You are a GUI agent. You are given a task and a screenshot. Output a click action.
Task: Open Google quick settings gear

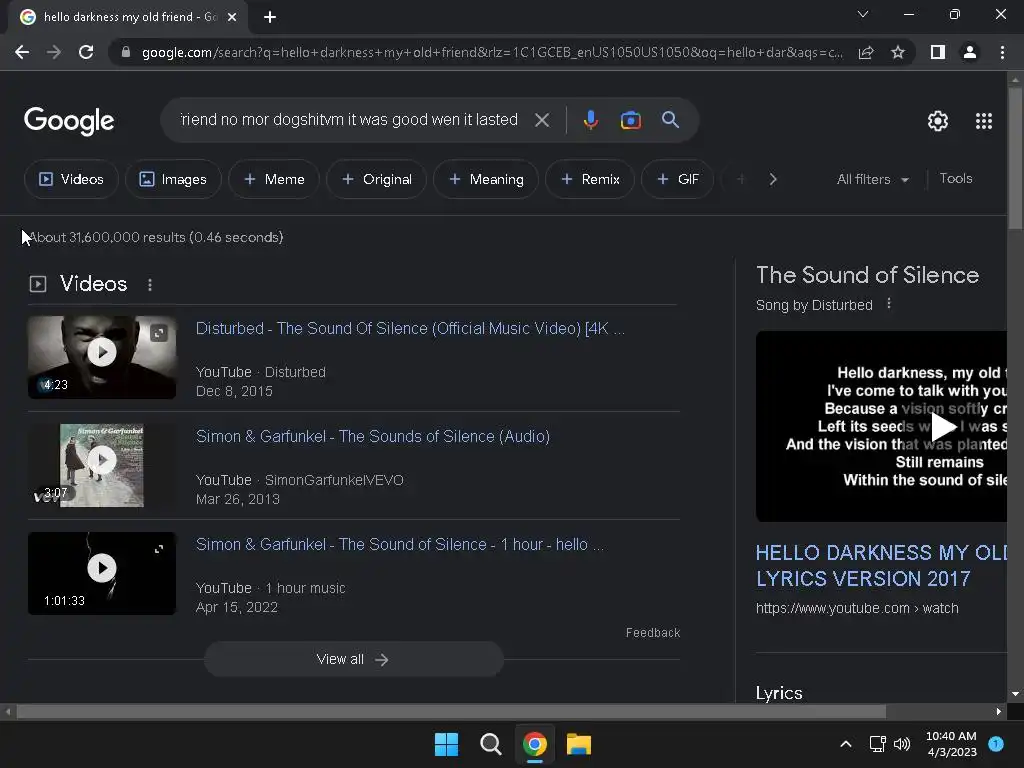coord(938,121)
